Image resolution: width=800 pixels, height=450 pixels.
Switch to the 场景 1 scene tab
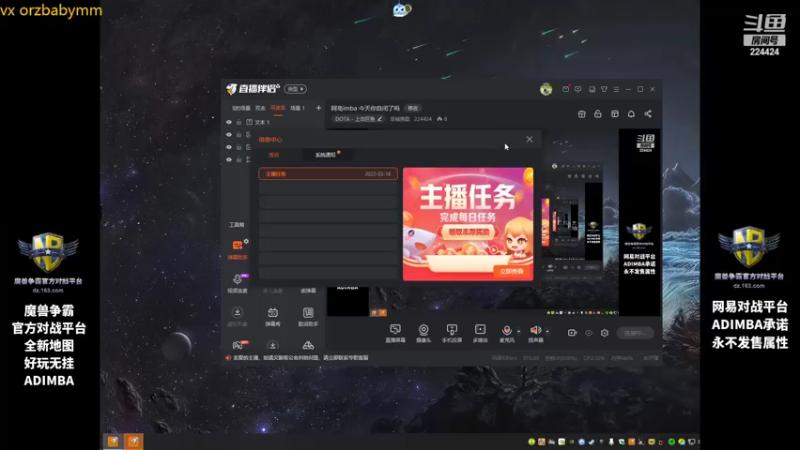297,108
